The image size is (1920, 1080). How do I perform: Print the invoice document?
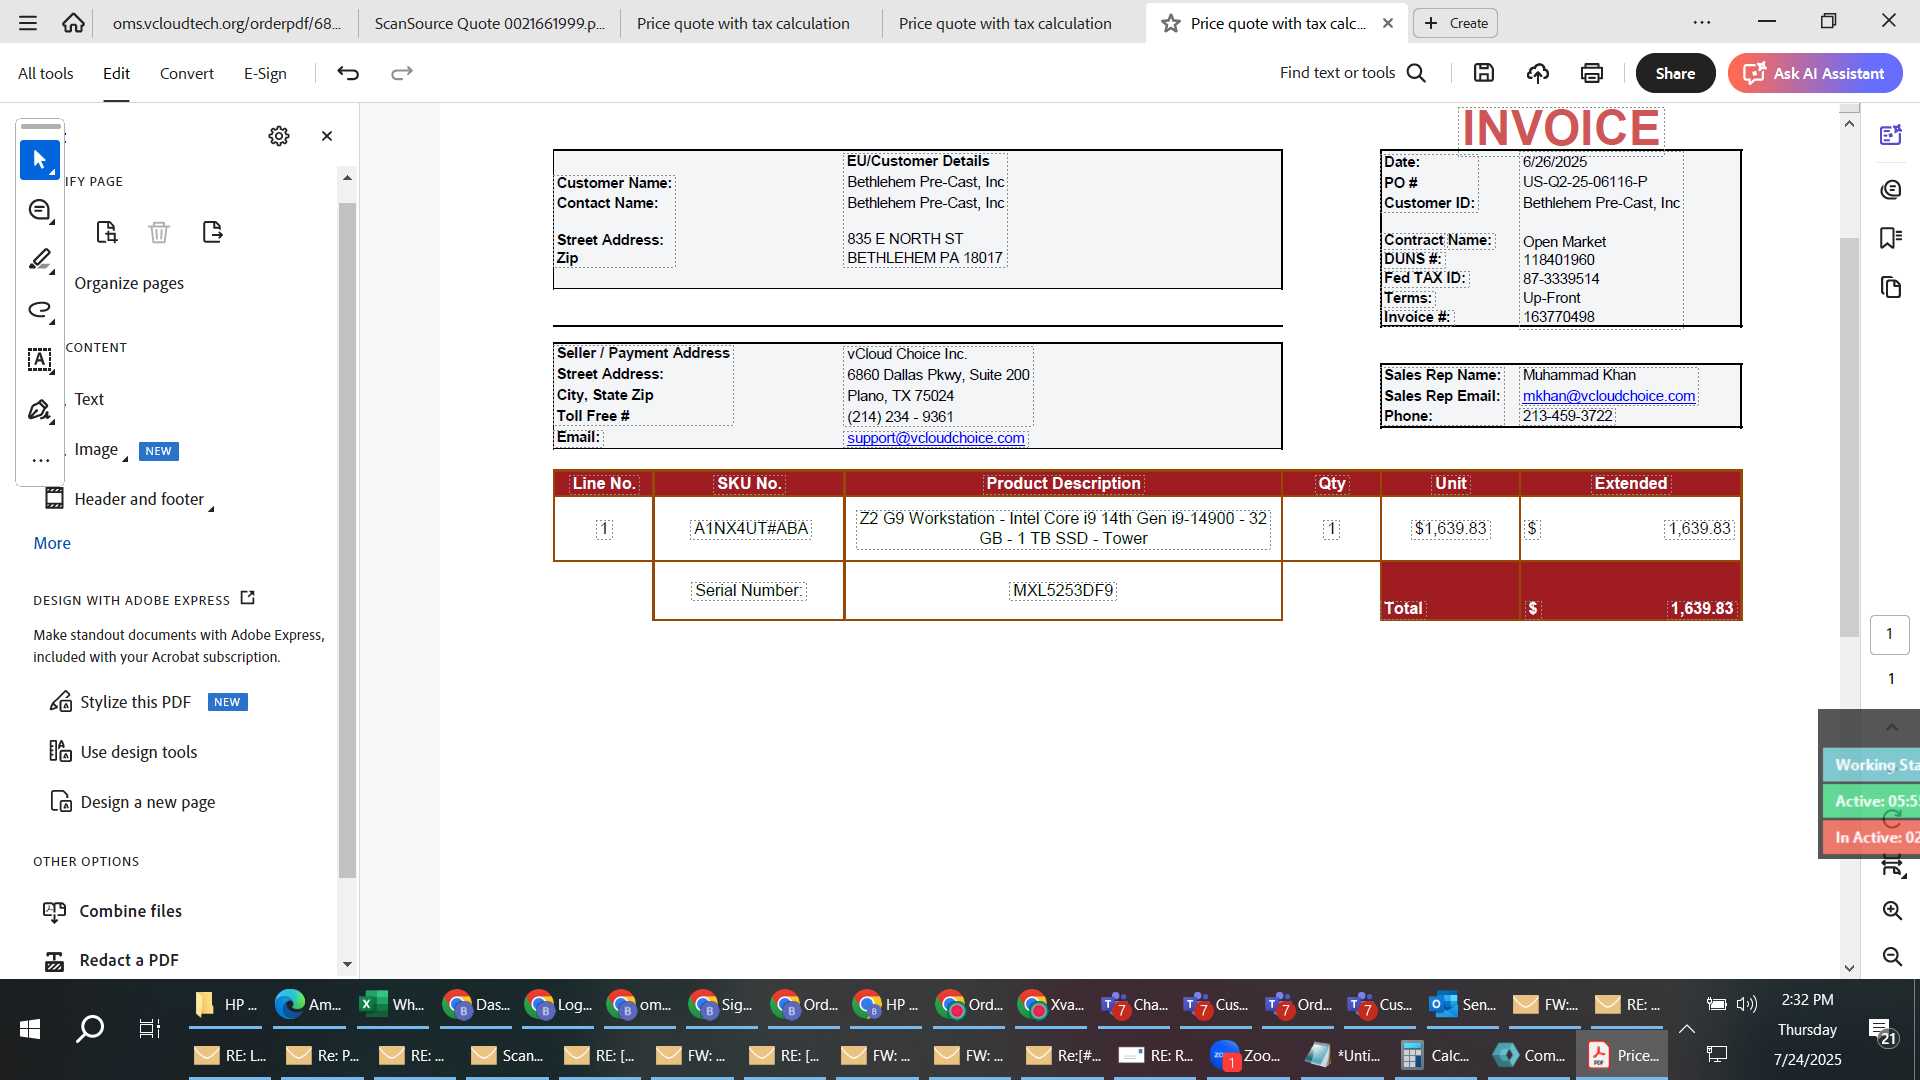1592,73
